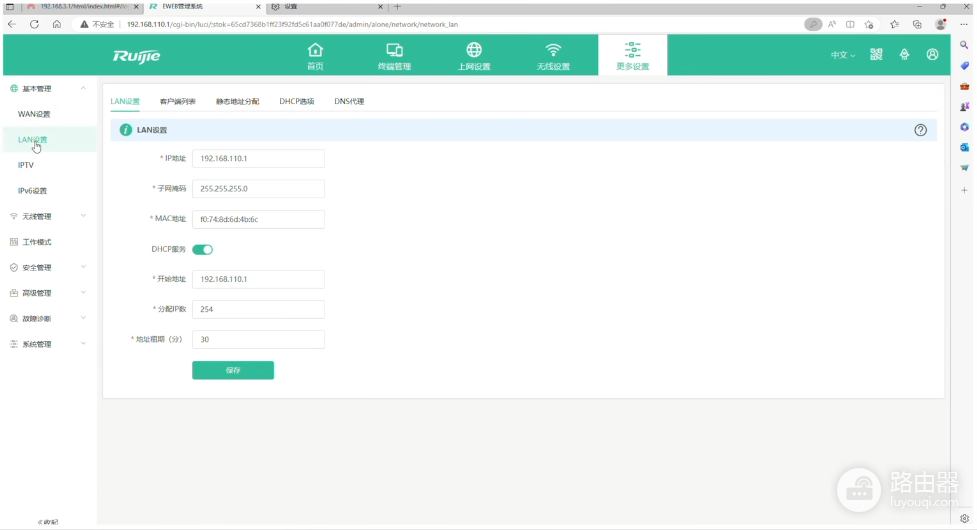Screen dimensions: 977x530
Task: Open the Home (首页) icon
Action: tap(315, 50)
